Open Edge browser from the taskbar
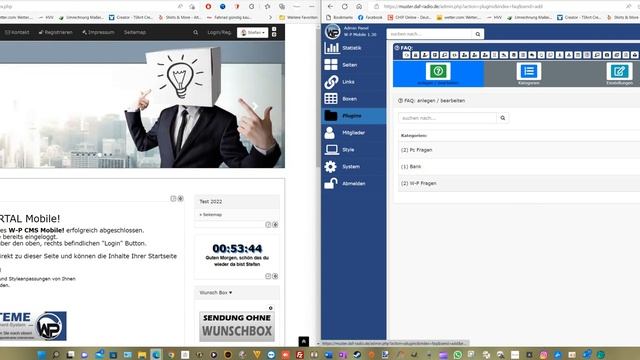This screenshot has width=640, height=360. (156, 354)
